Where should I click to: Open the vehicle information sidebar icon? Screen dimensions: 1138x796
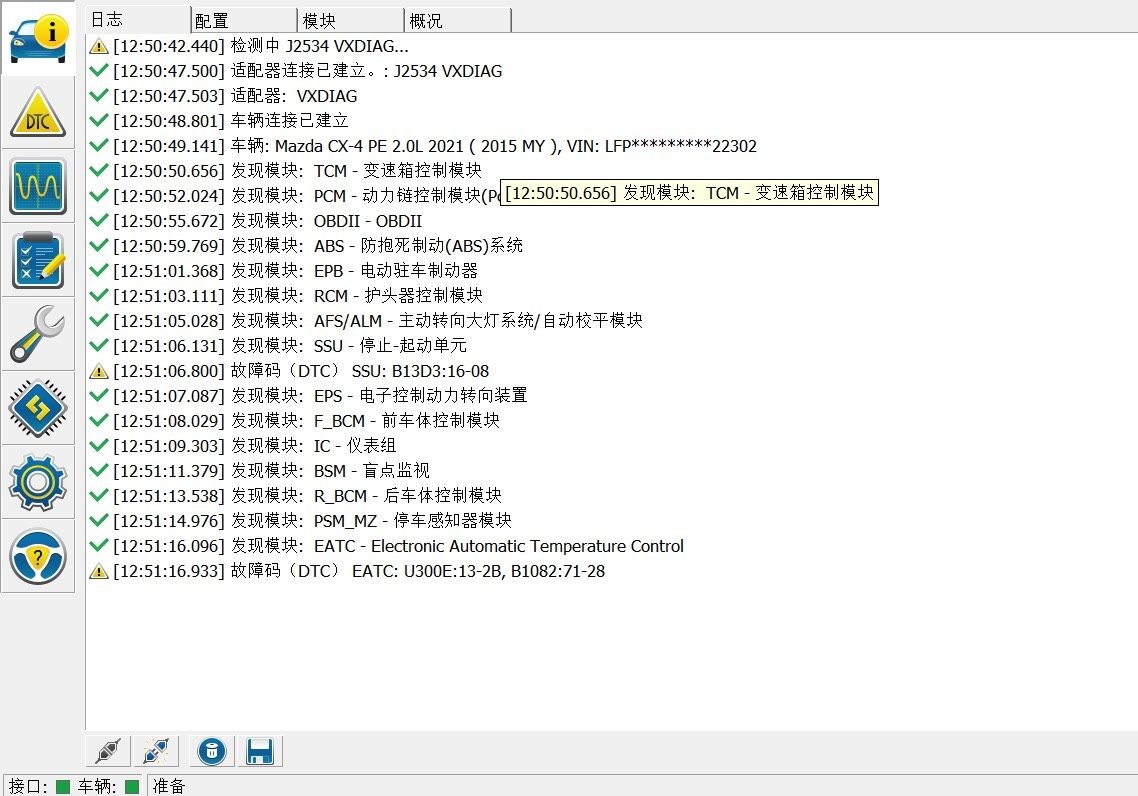(x=38, y=39)
